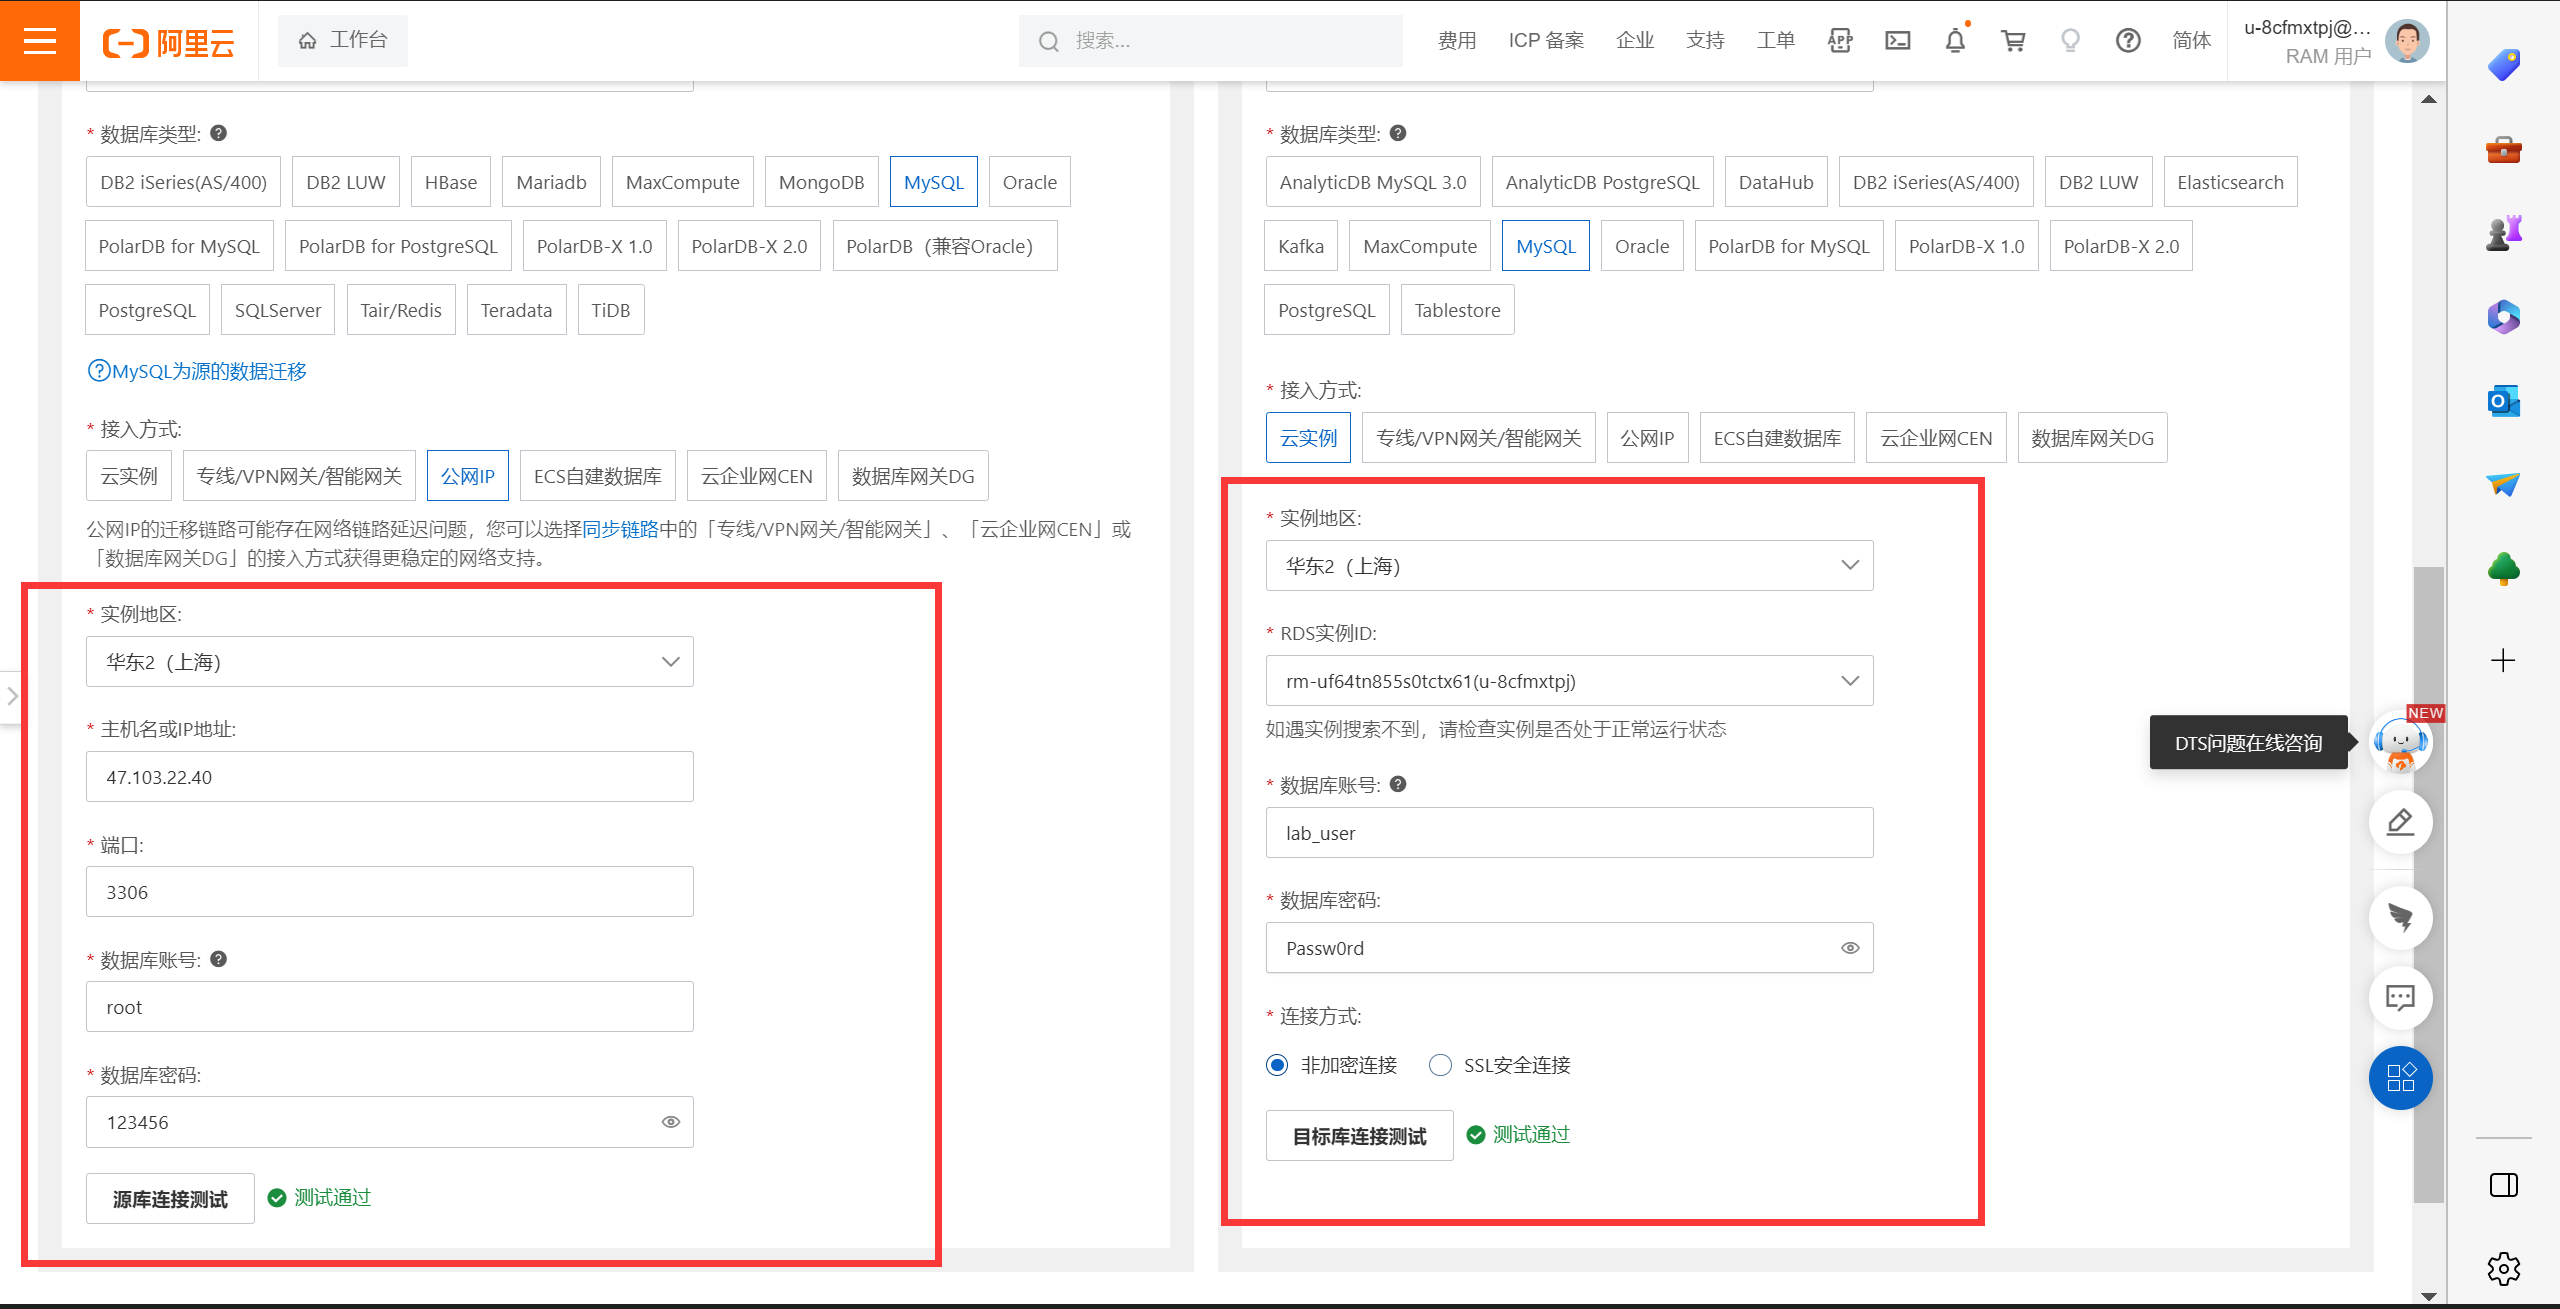Screen dimensions: 2560x1309
Task: Focus the source 端口 port field
Action: [x=390, y=892]
